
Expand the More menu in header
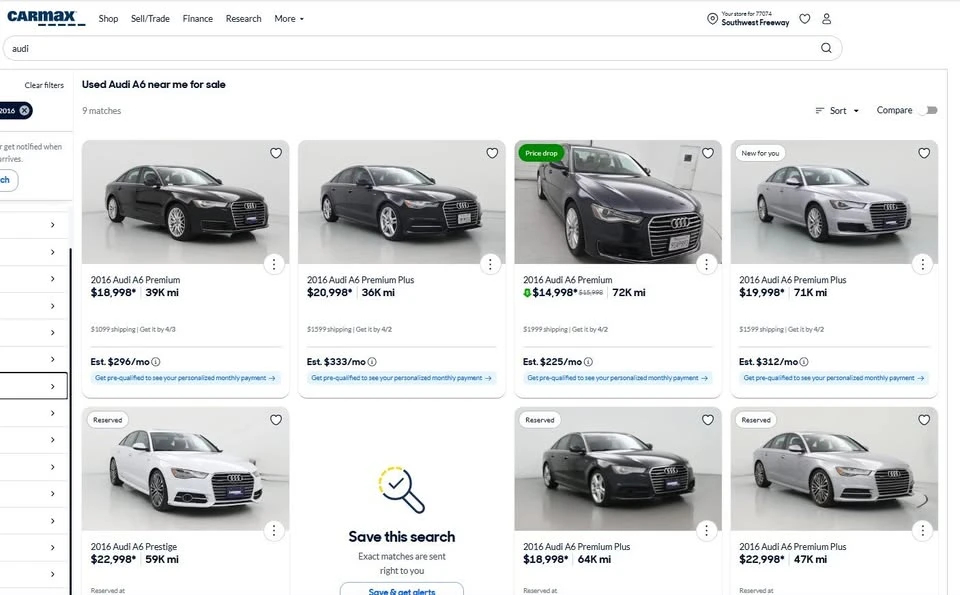click(289, 19)
